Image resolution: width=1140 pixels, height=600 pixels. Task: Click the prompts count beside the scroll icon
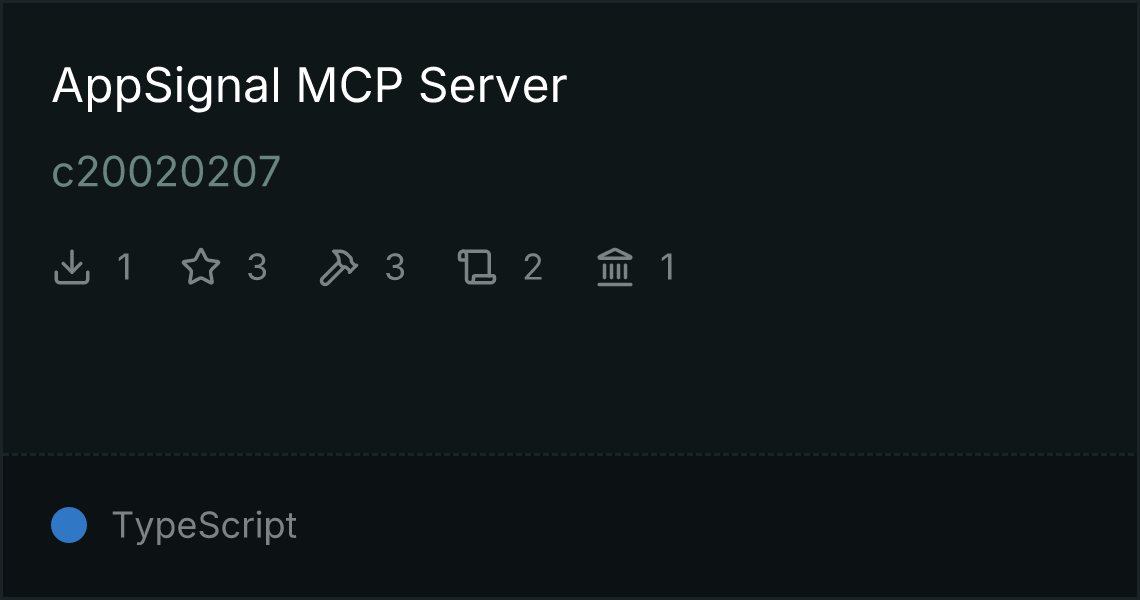pos(533,267)
